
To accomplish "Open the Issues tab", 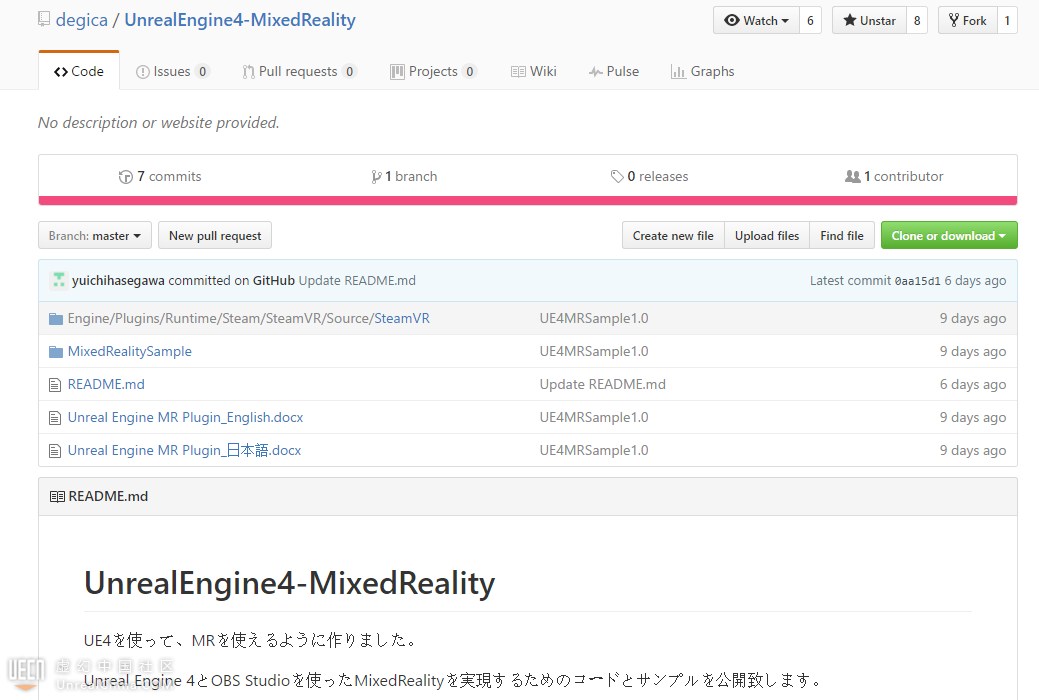I will (172, 71).
